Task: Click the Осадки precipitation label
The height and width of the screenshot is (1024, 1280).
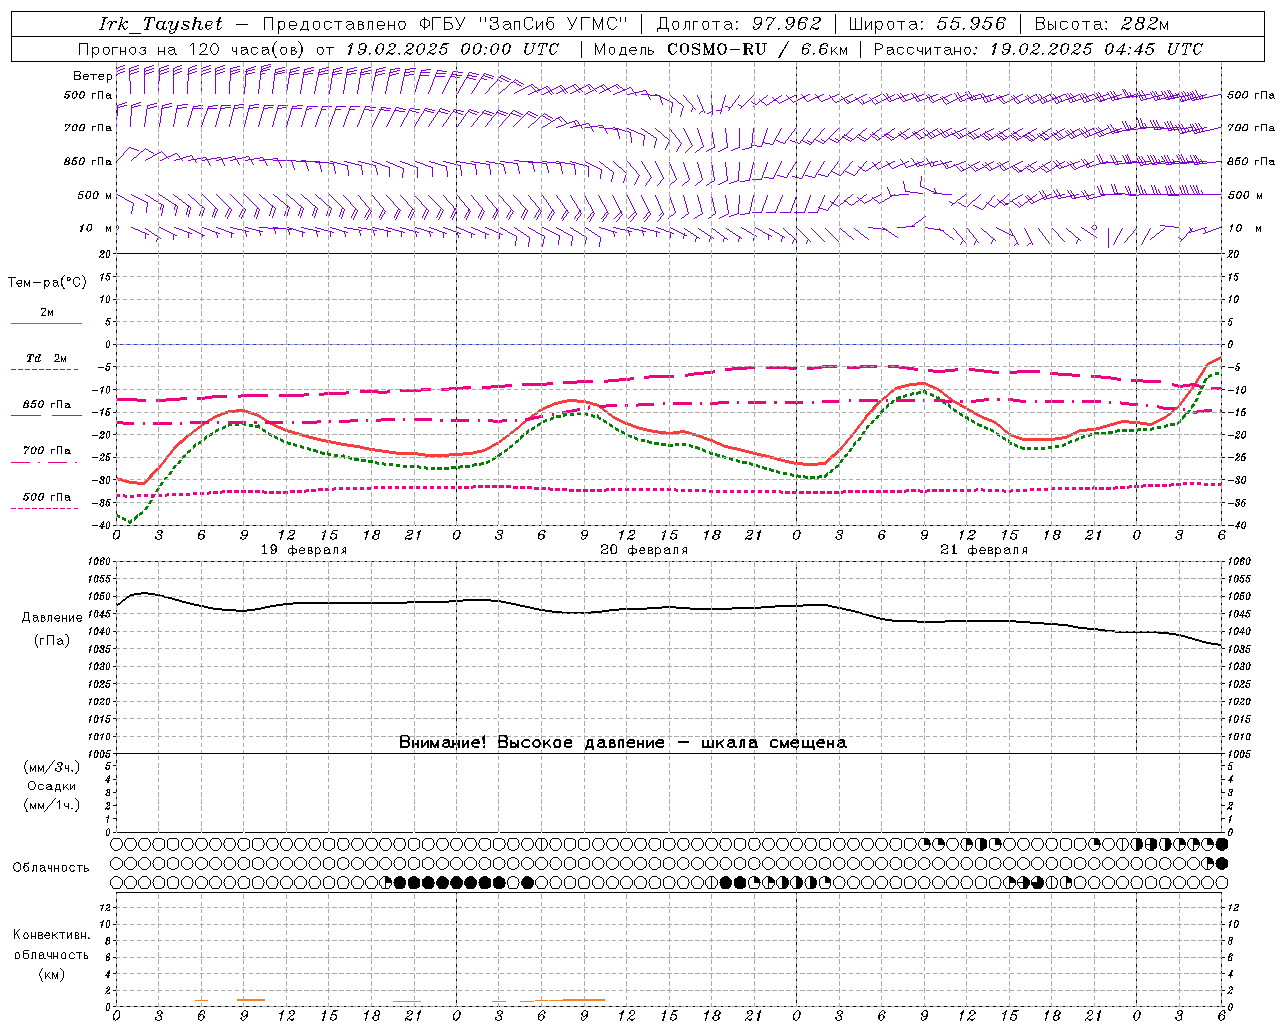Action: (52, 786)
